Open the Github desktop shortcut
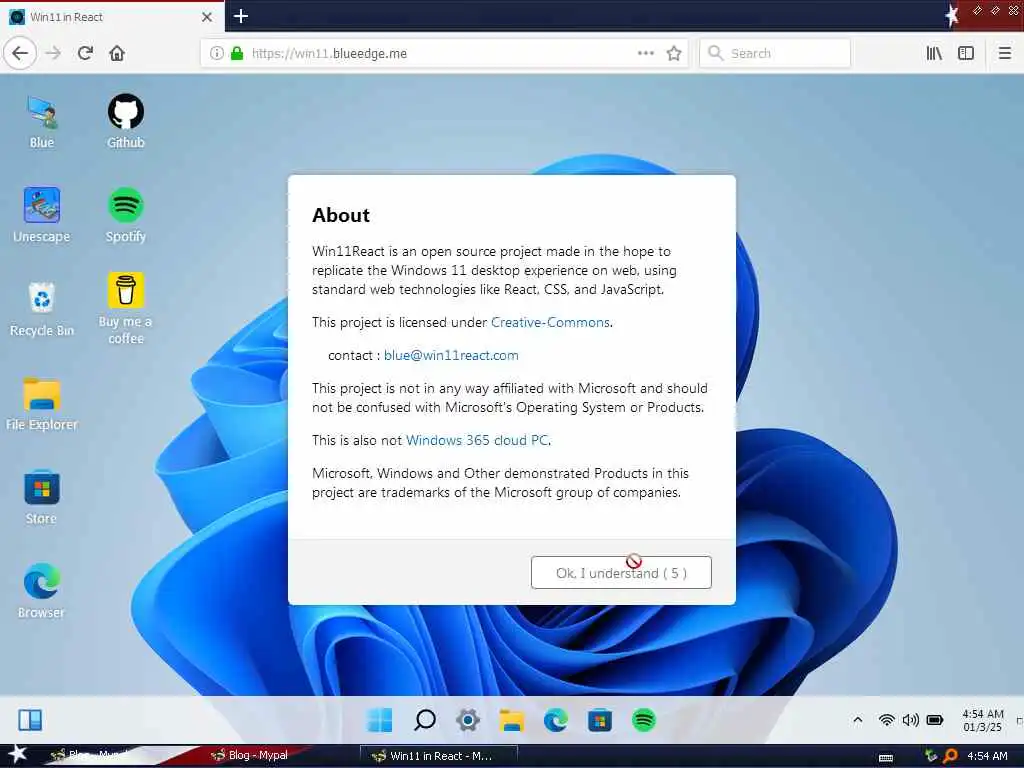Screen dimensions: 1024x768 125,122
